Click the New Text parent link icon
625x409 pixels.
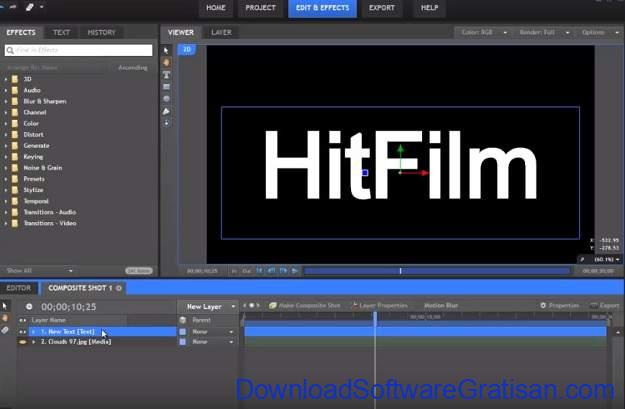pyautogui.click(x=183, y=332)
